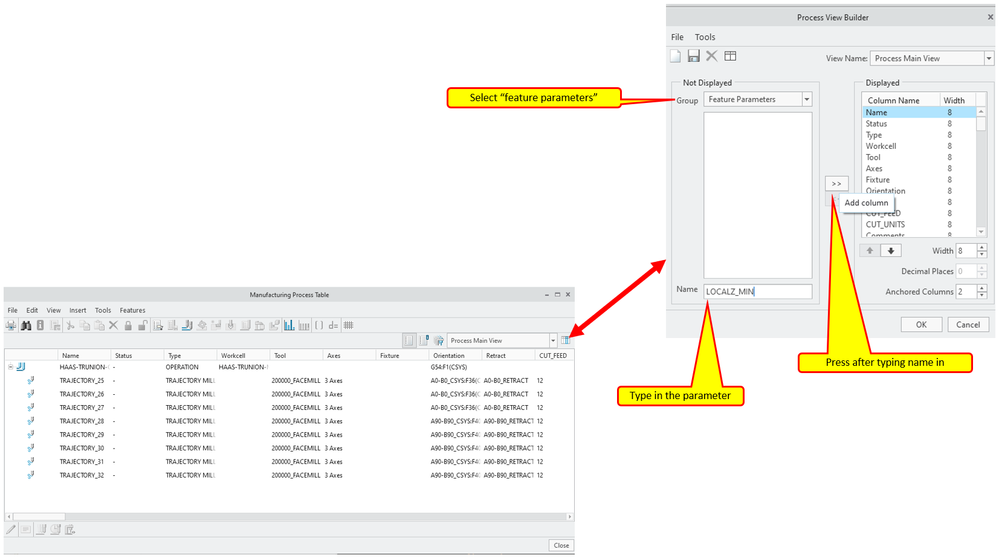Click Cancel in Process View Builder

tap(968, 324)
